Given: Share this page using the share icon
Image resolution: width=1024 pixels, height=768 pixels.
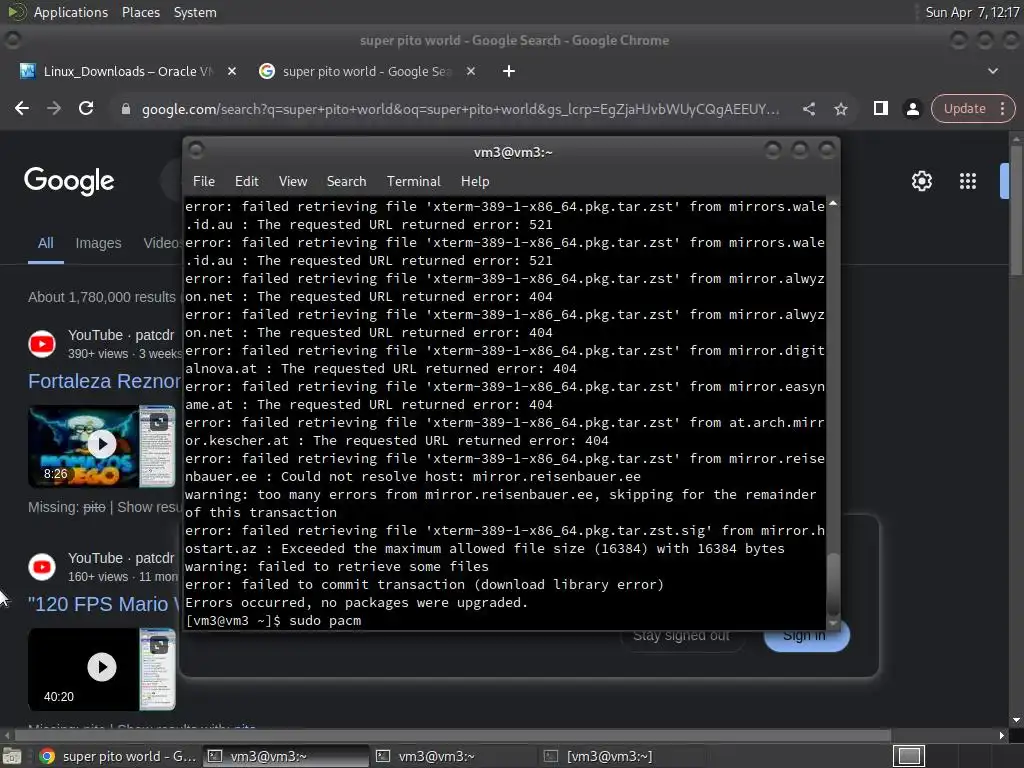Looking at the screenshot, I should [x=808, y=109].
